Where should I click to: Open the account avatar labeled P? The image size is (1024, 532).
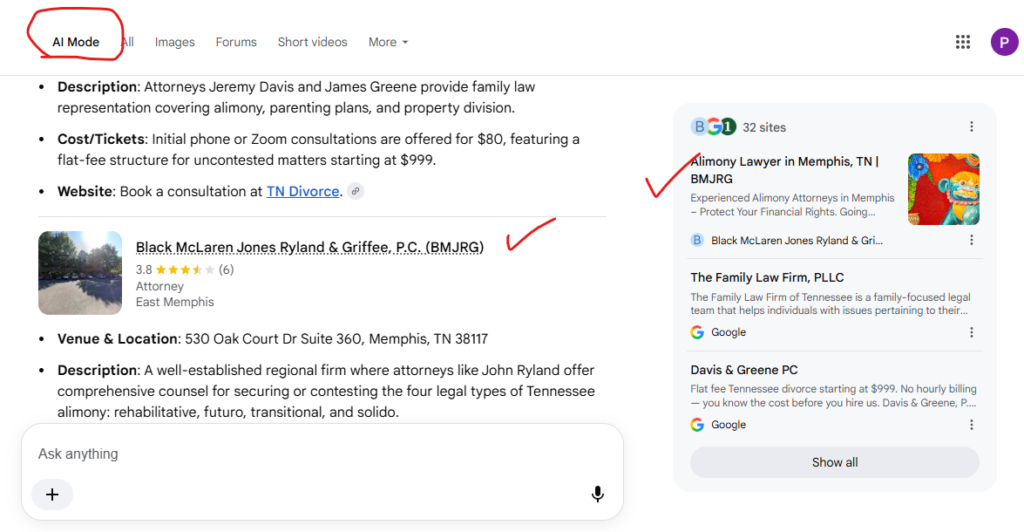click(1004, 42)
